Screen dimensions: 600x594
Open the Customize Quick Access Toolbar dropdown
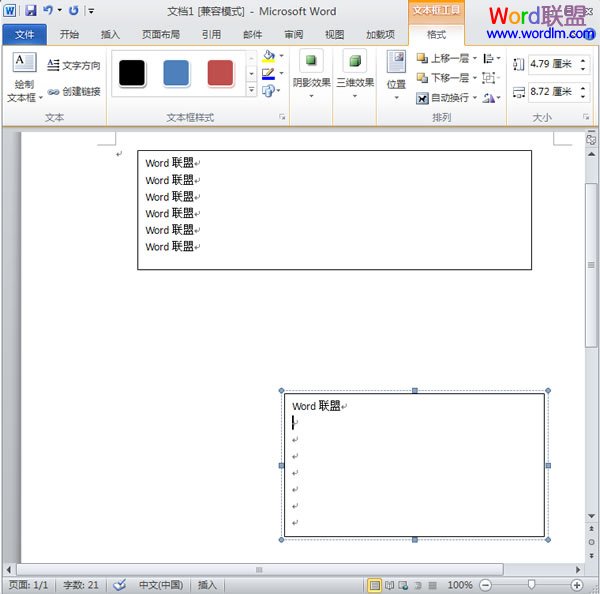91,11
